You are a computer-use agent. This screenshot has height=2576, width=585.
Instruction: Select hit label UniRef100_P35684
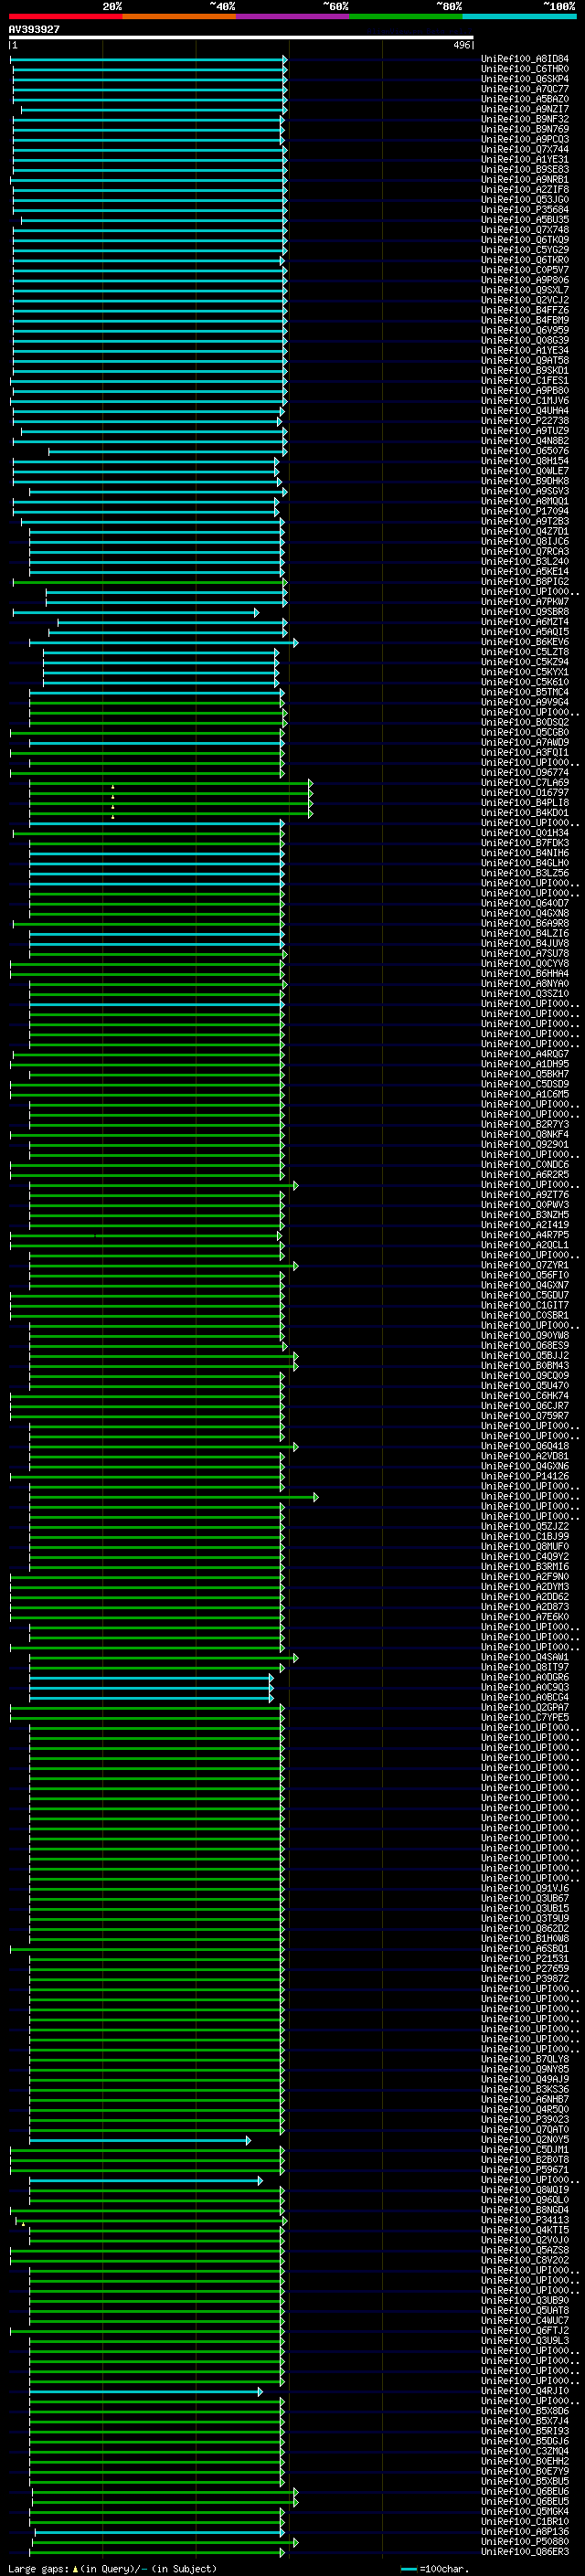[x=525, y=210]
